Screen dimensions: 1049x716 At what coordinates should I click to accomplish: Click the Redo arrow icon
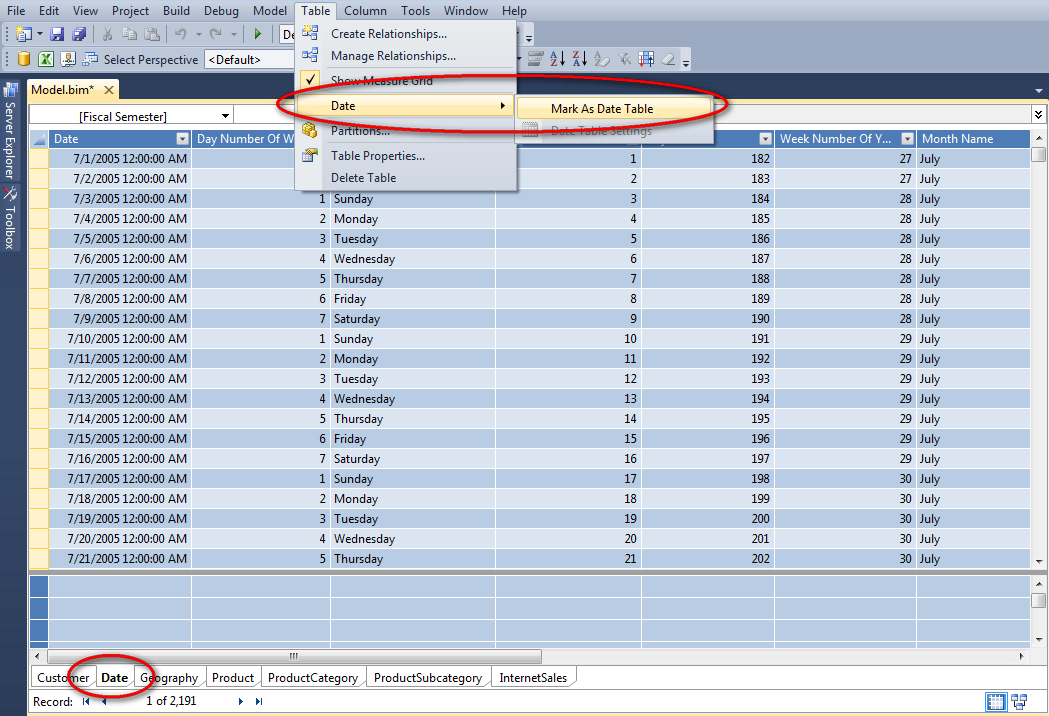coord(215,33)
